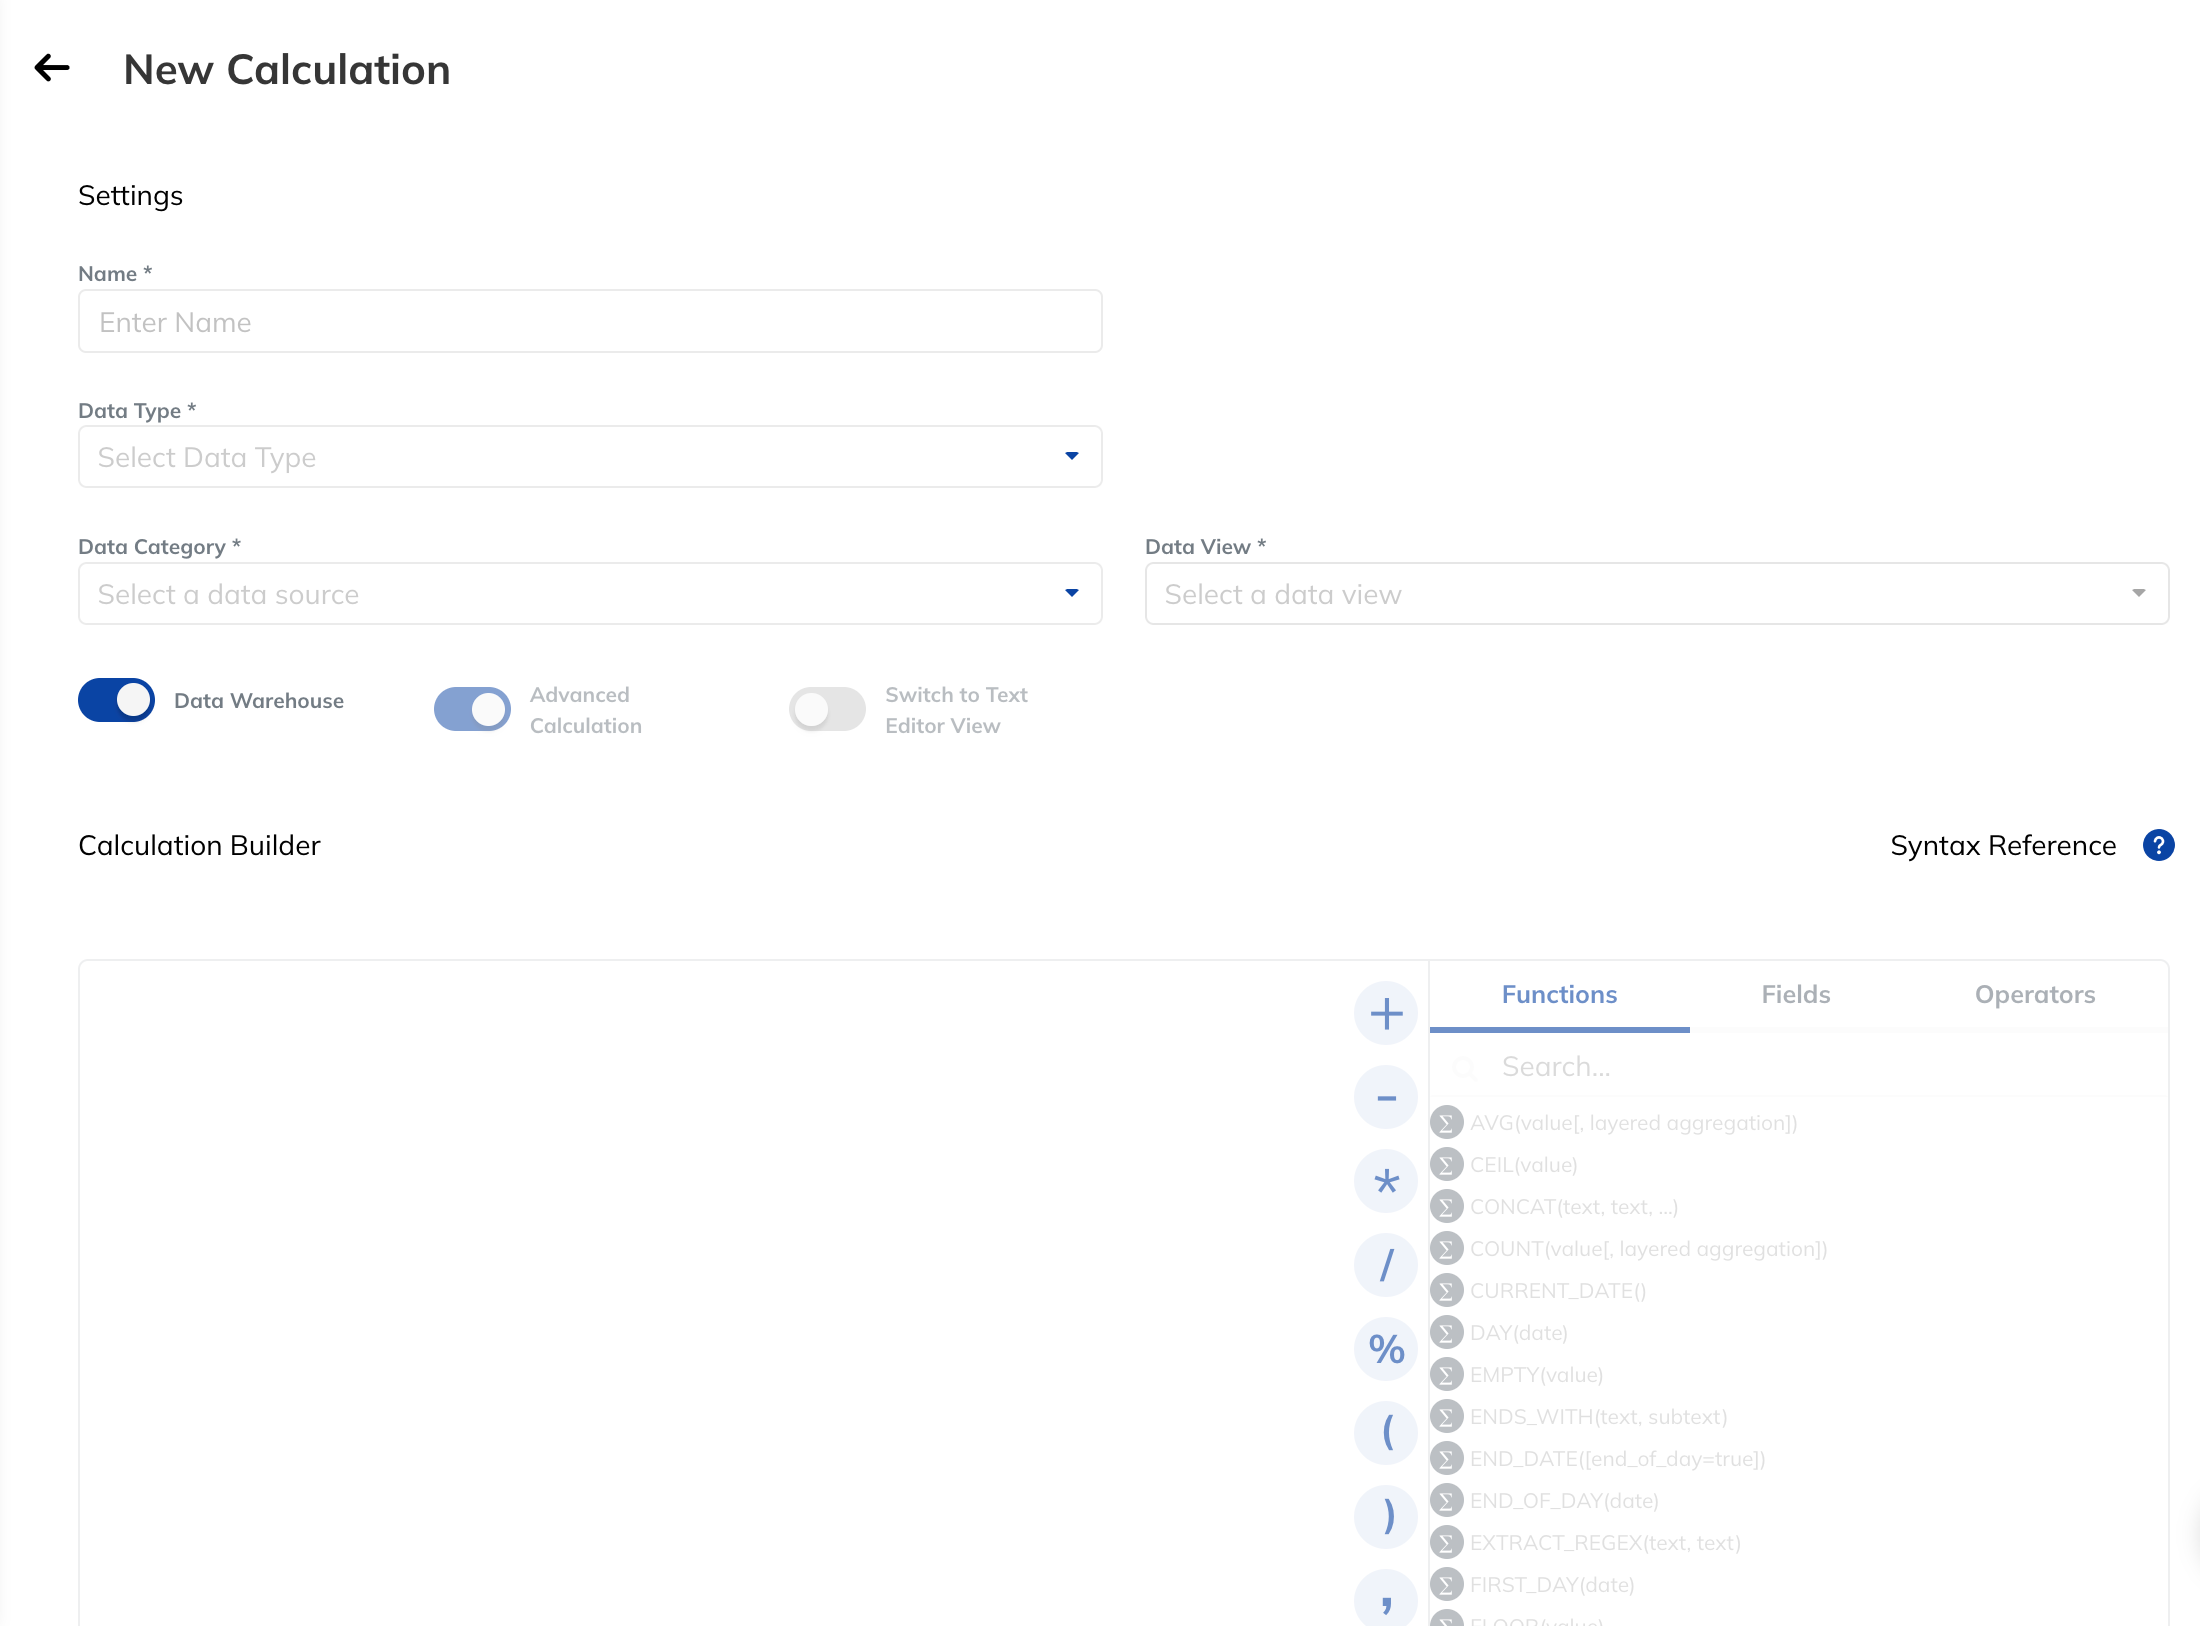2200x1626 pixels.
Task: Insert the percent operator
Action: pyautogui.click(x=1386, y=1349)
